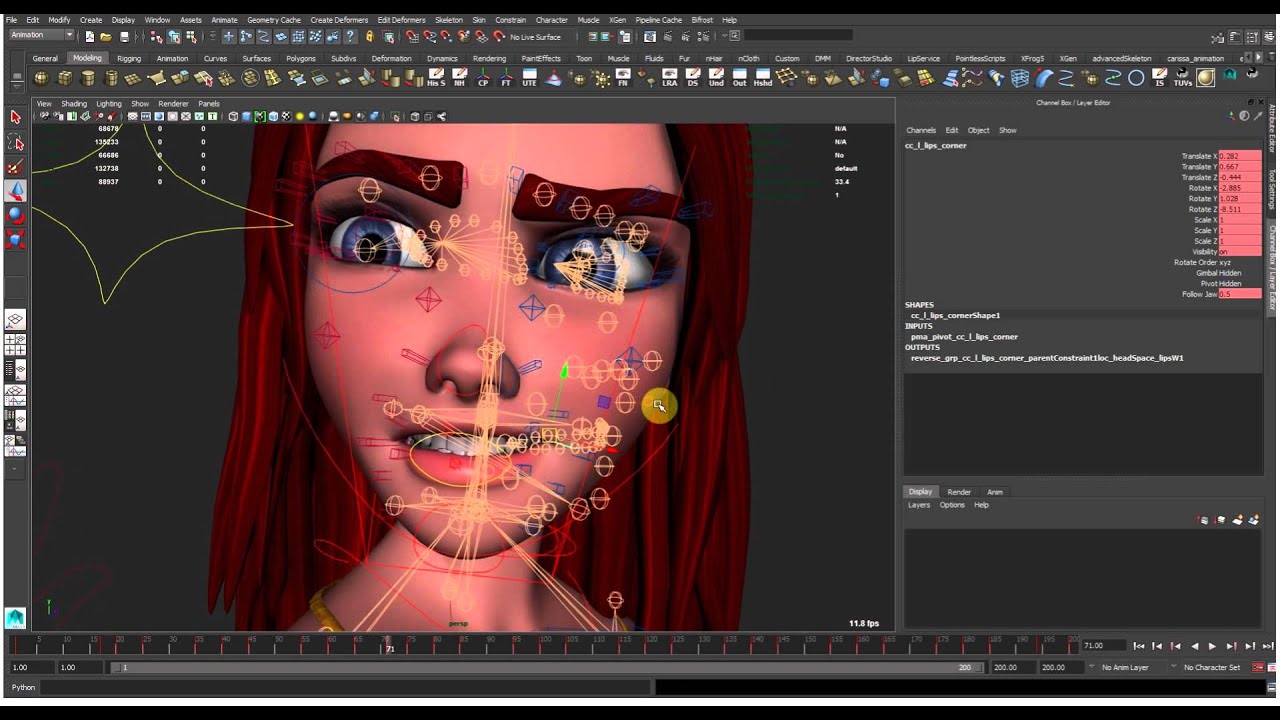Activate the lock selection padlock icon
Image resolution: width=1280 pixels, height=720 pixels.
(x=369, y=37)
